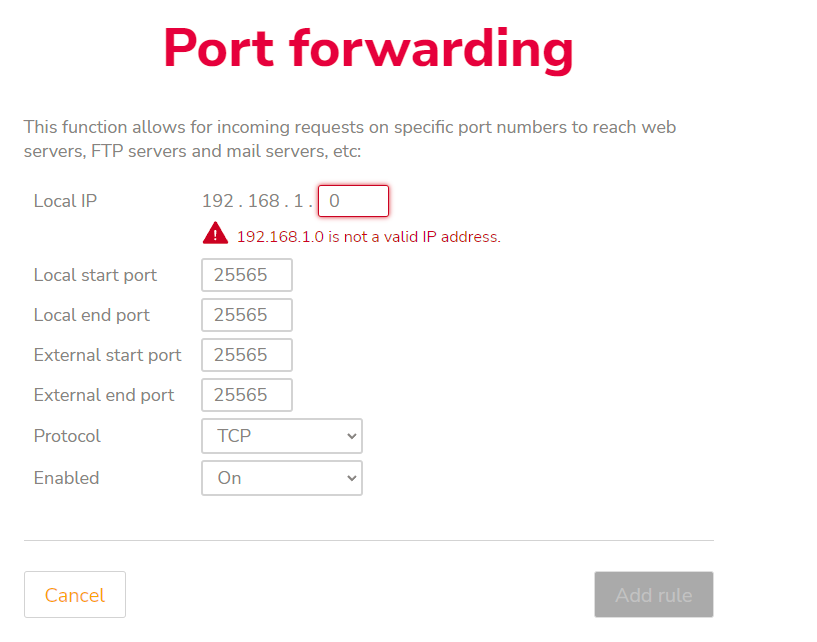Click the highlighted Local IP octet field

click(352, 200)
